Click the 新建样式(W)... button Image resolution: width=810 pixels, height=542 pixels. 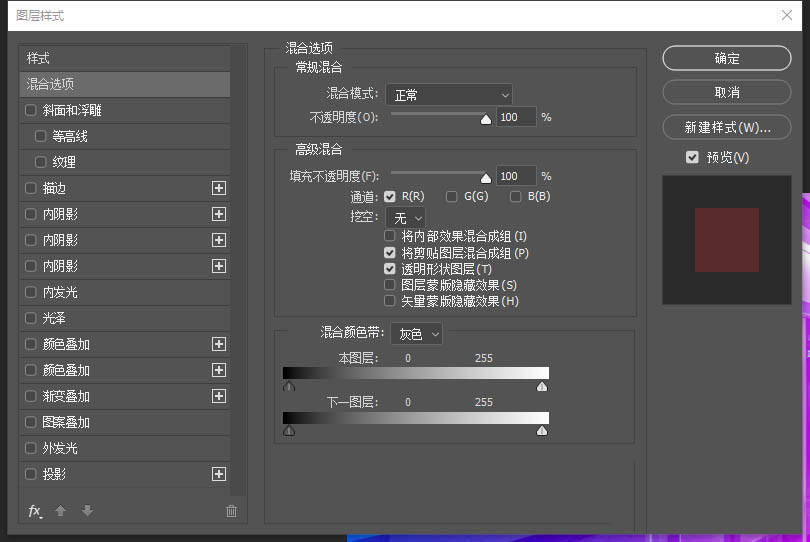(x=727, y=127)
